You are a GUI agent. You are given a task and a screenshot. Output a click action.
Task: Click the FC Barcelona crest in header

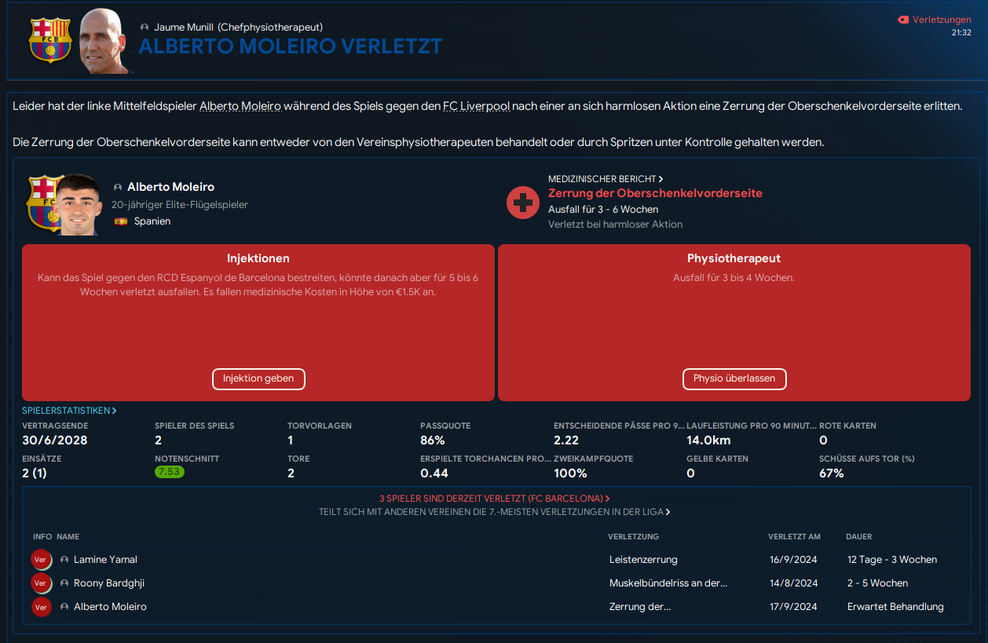[49, 40]
